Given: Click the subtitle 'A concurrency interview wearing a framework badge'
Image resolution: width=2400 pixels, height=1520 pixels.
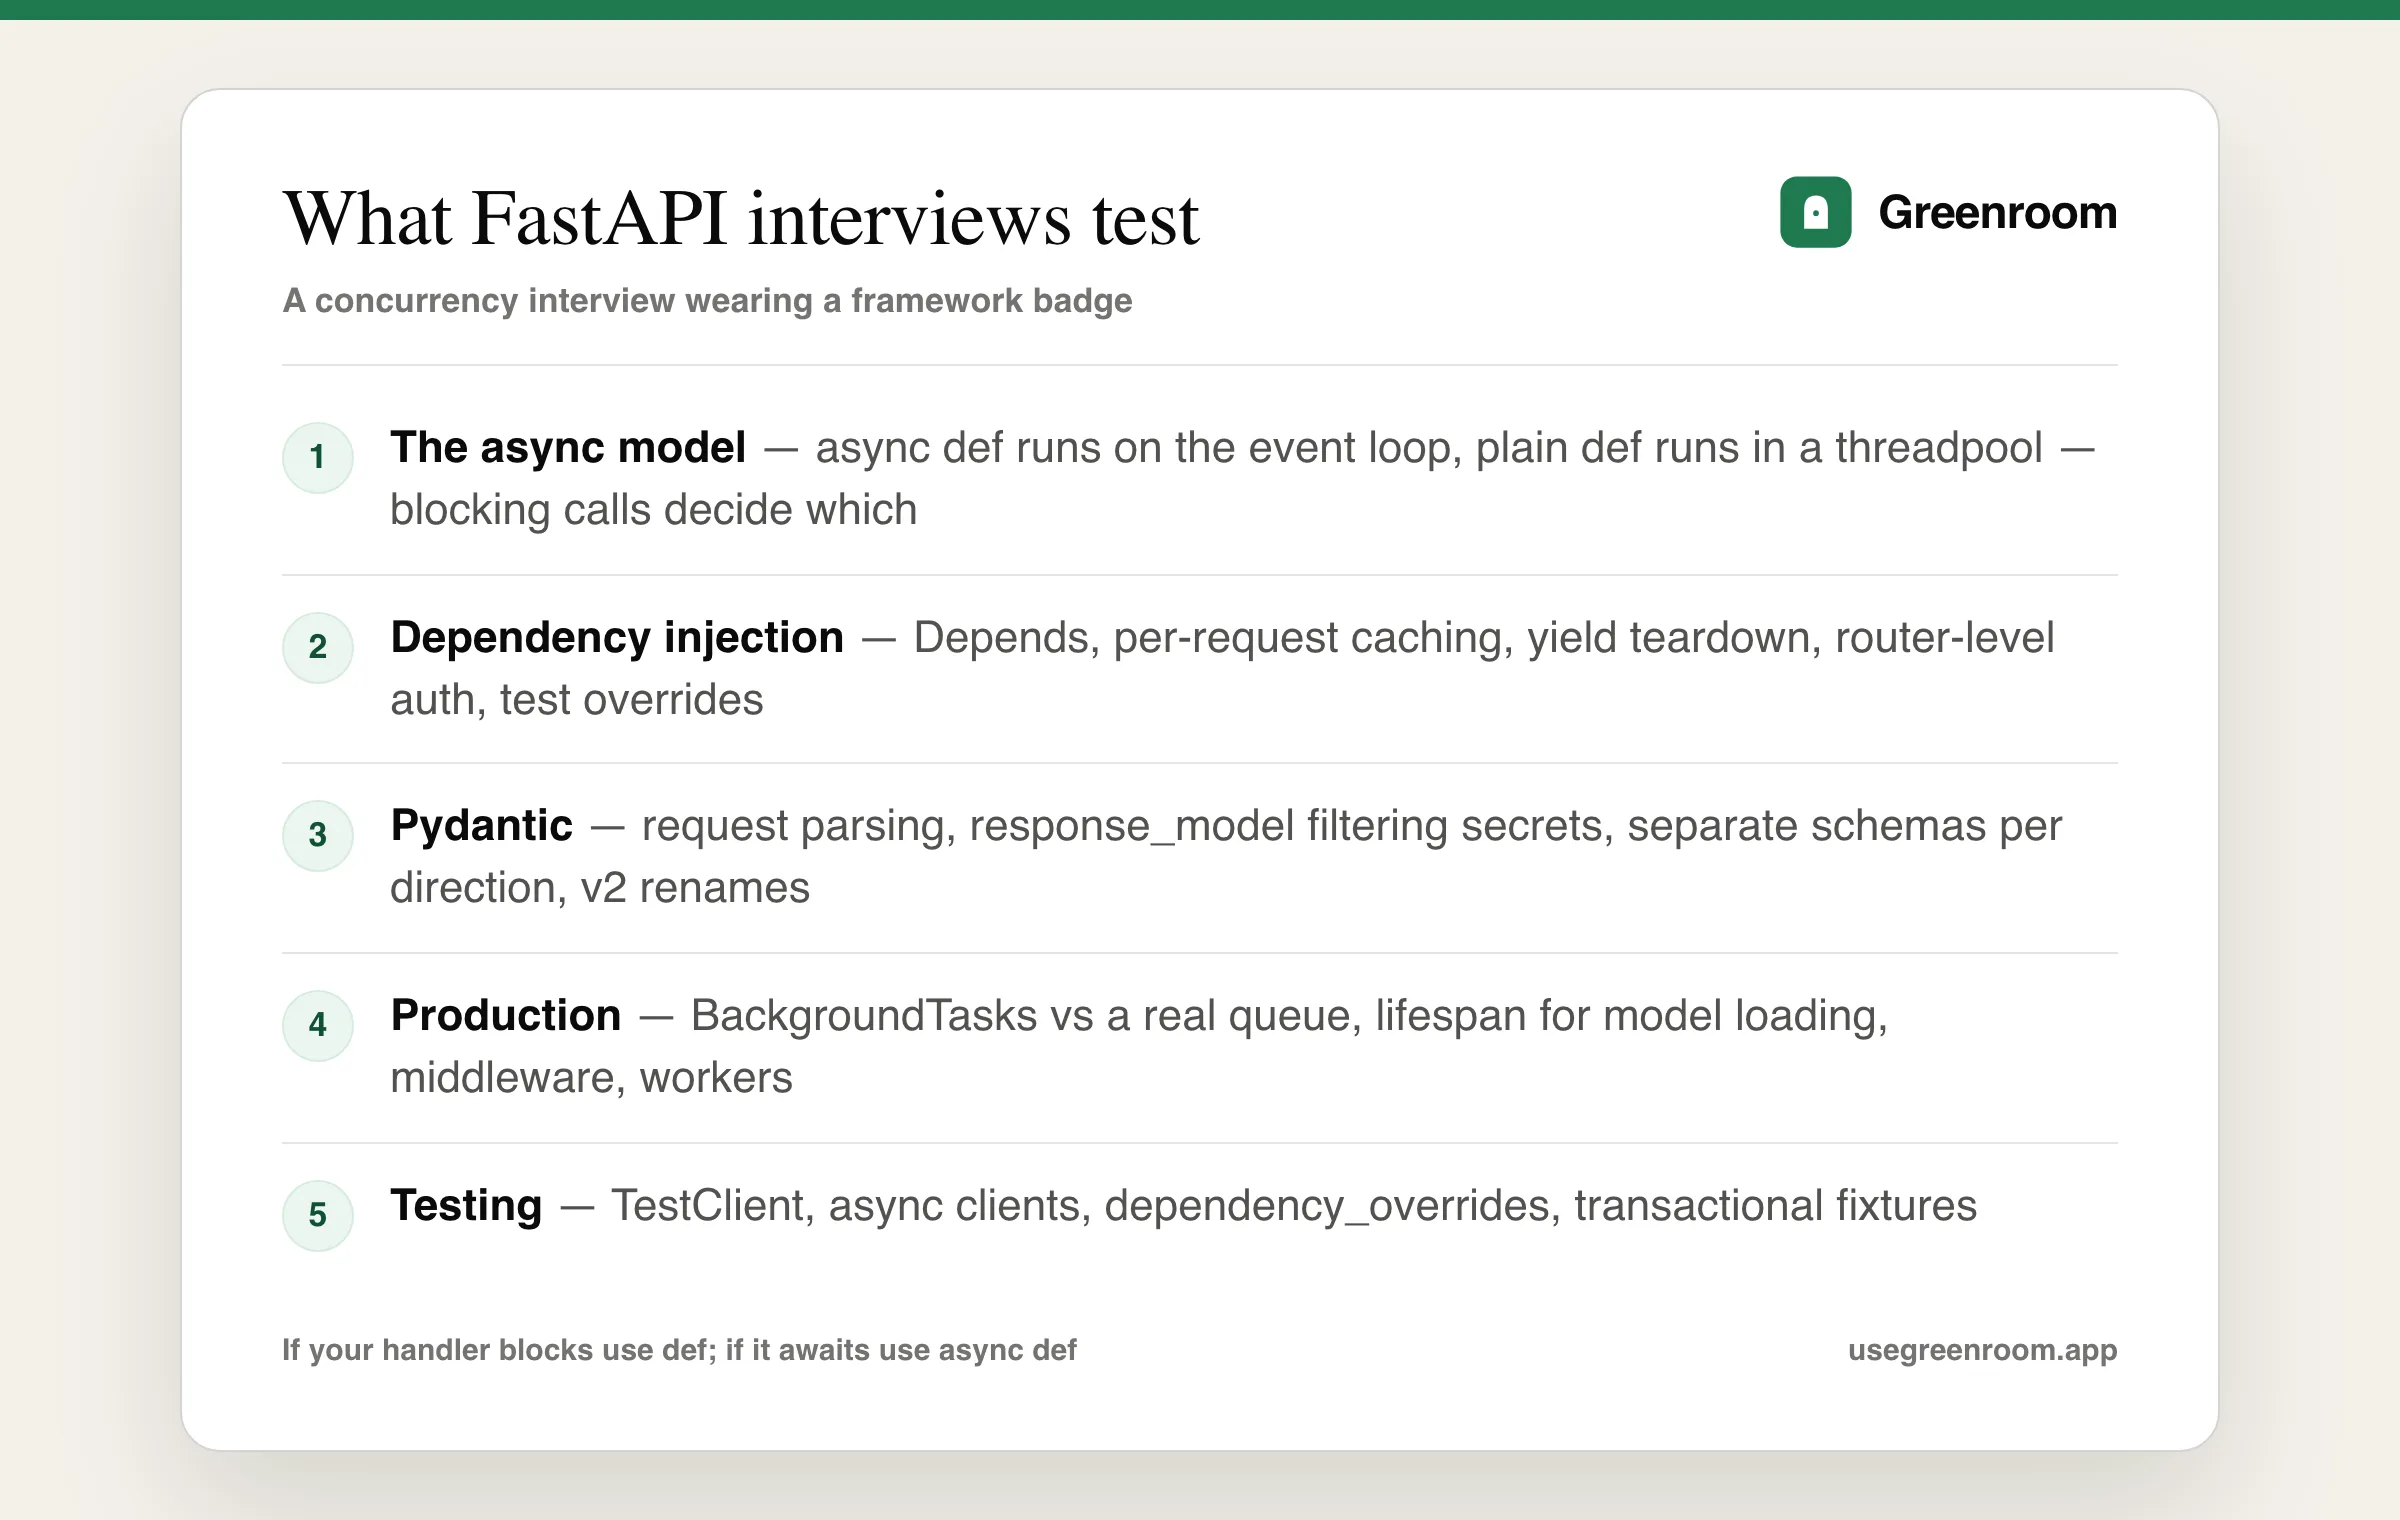Looking at the screenshot, I should 707,301.
